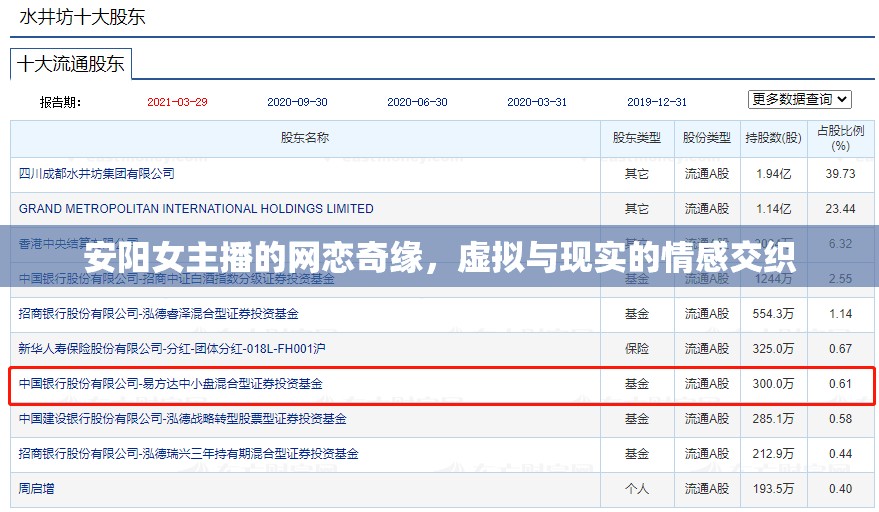Click the 占股比例(%) column header

tap(840, 138)
